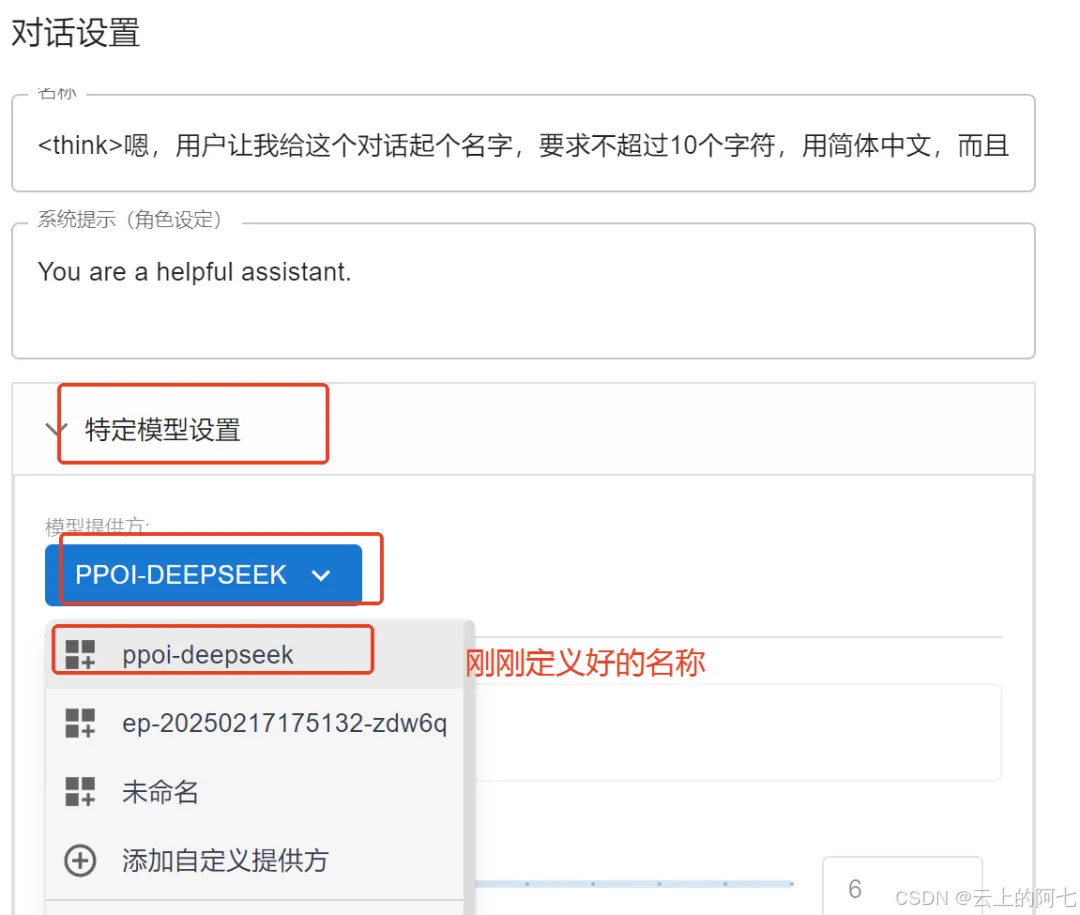This screenshot has height=915, width=1080.
Task: Click the slider track near value 6
Action: tap(634, 883)
